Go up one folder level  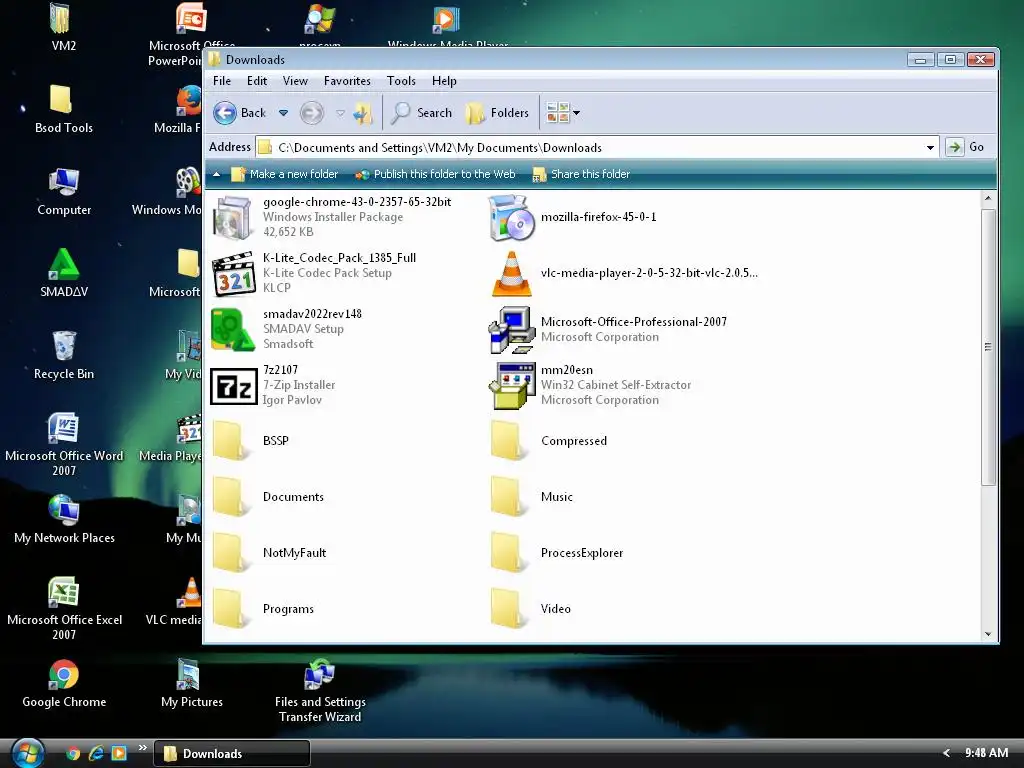tap(362, 114)
